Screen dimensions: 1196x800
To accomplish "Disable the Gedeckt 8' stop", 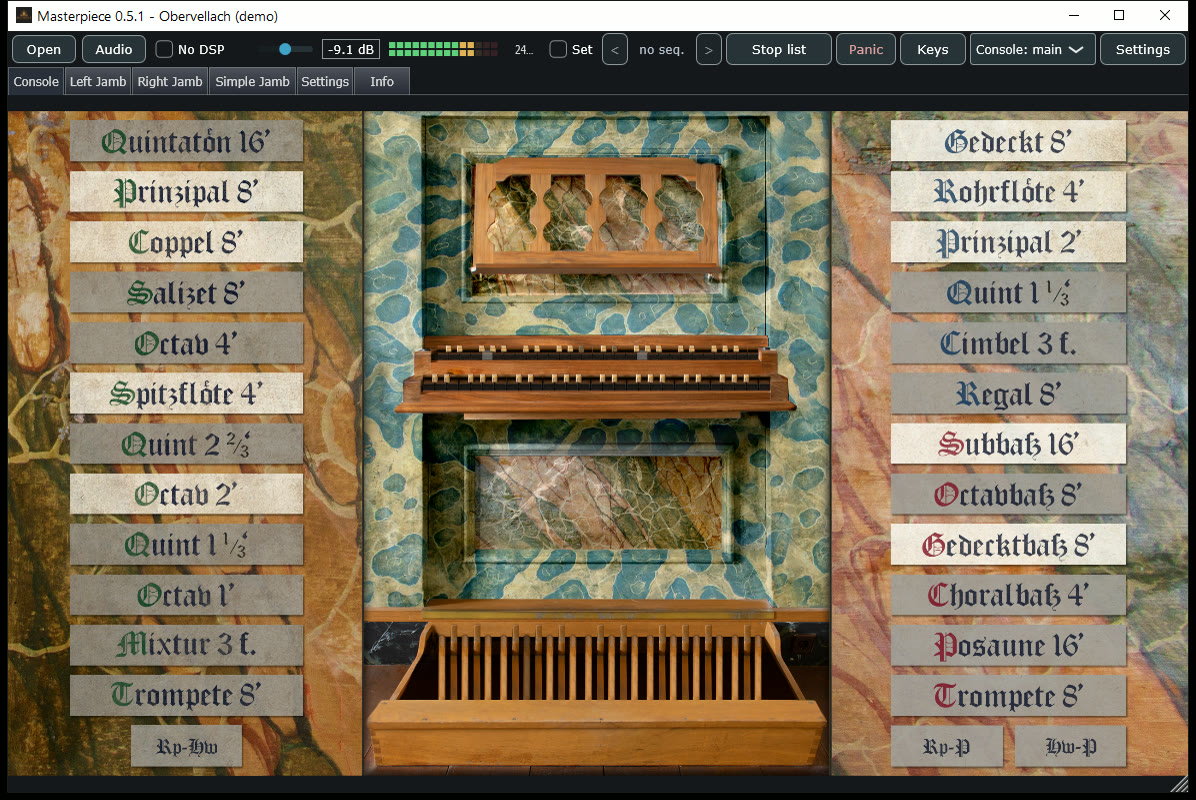I will click(1008, 141).
